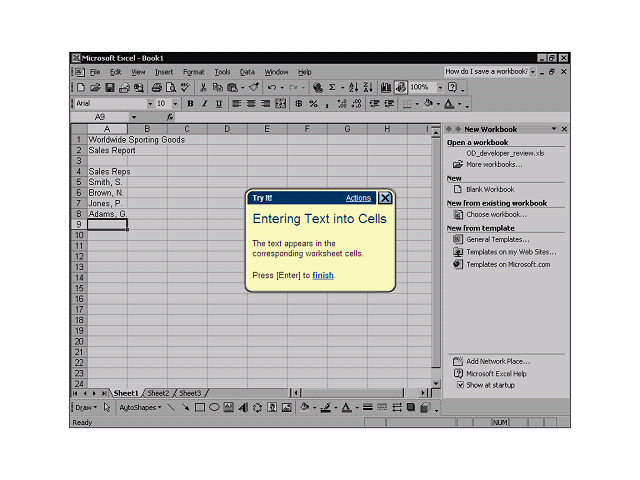Open the Format menu
The width and height of the screenshot is (640, 480).
[193, 72]
